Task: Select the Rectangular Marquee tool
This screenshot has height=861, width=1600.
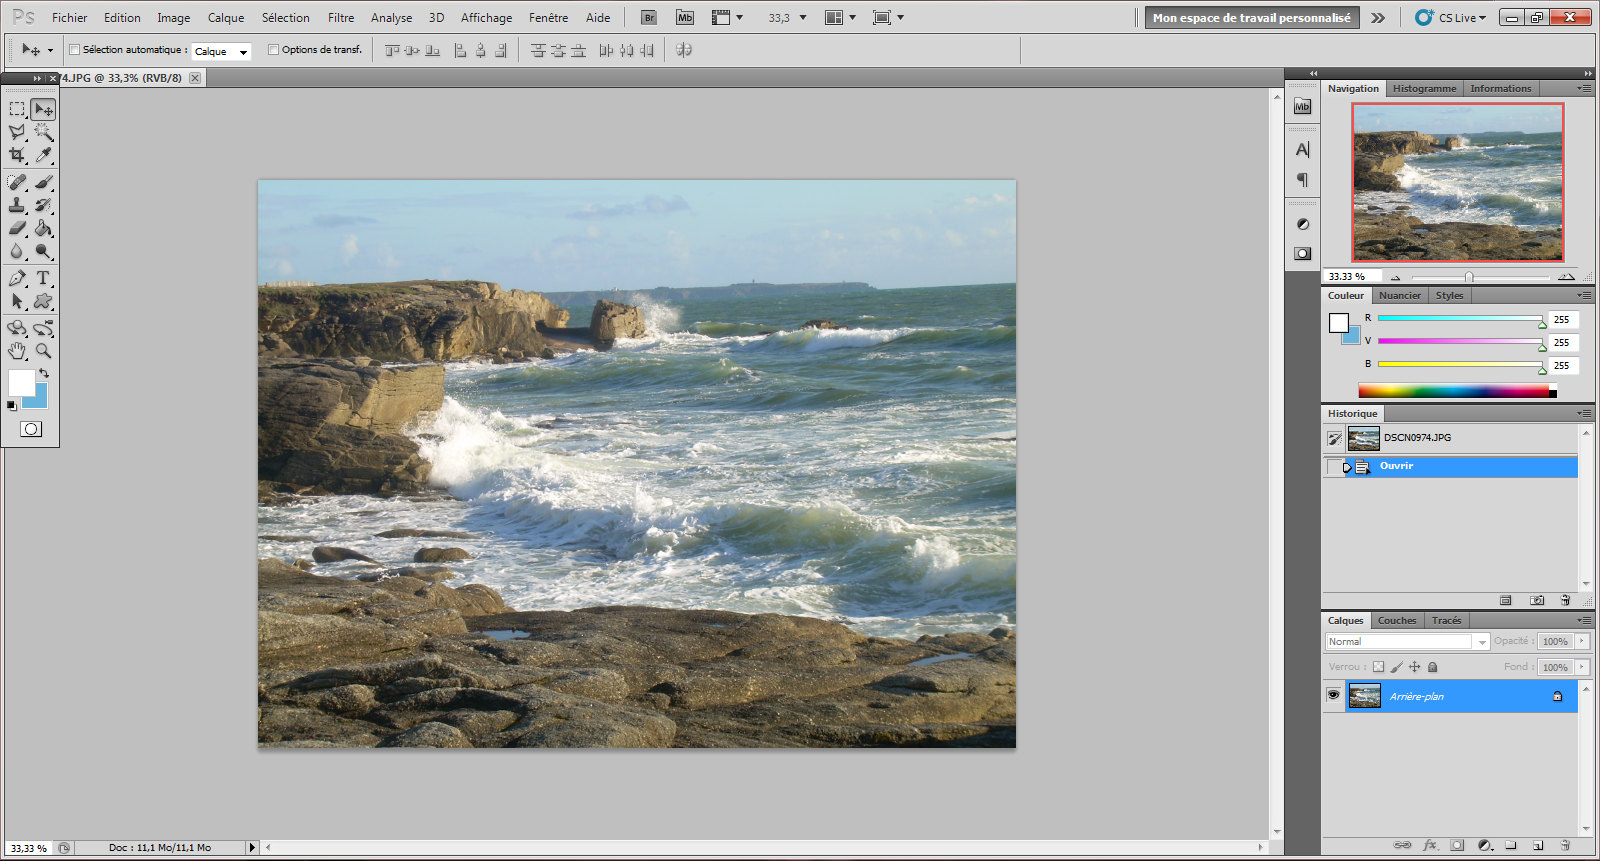Action: pos(17,109)
